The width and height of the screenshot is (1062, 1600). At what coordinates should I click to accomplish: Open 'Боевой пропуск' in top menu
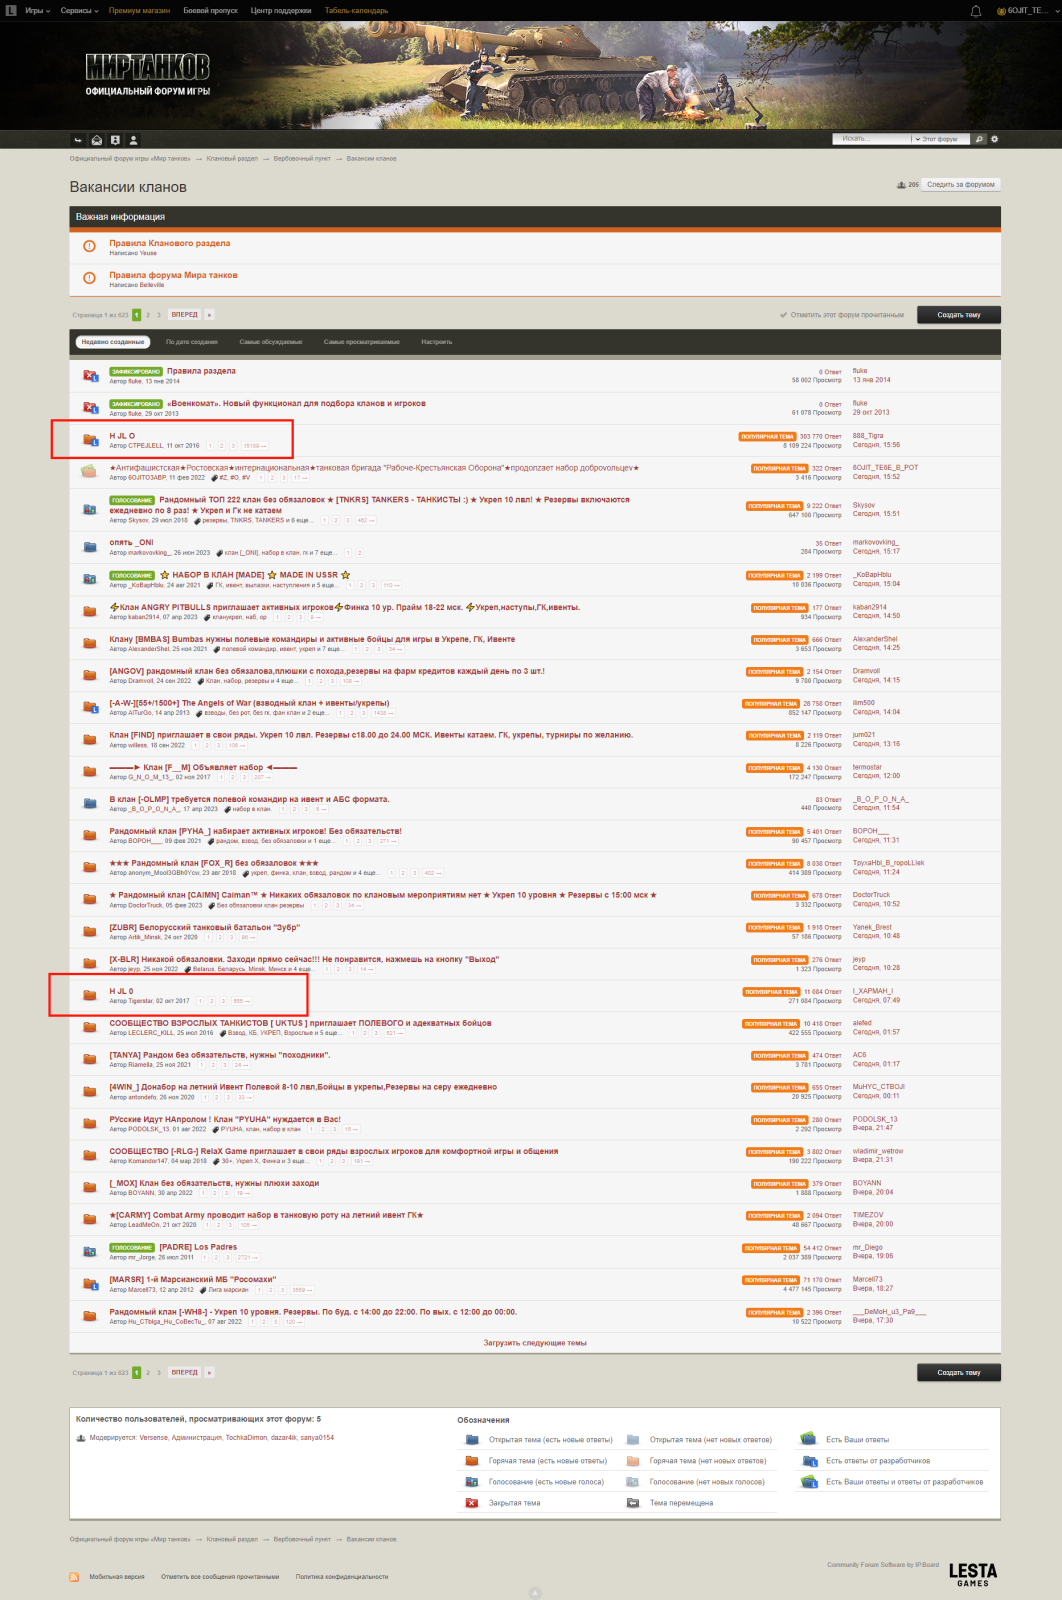(x=210, y=10)
